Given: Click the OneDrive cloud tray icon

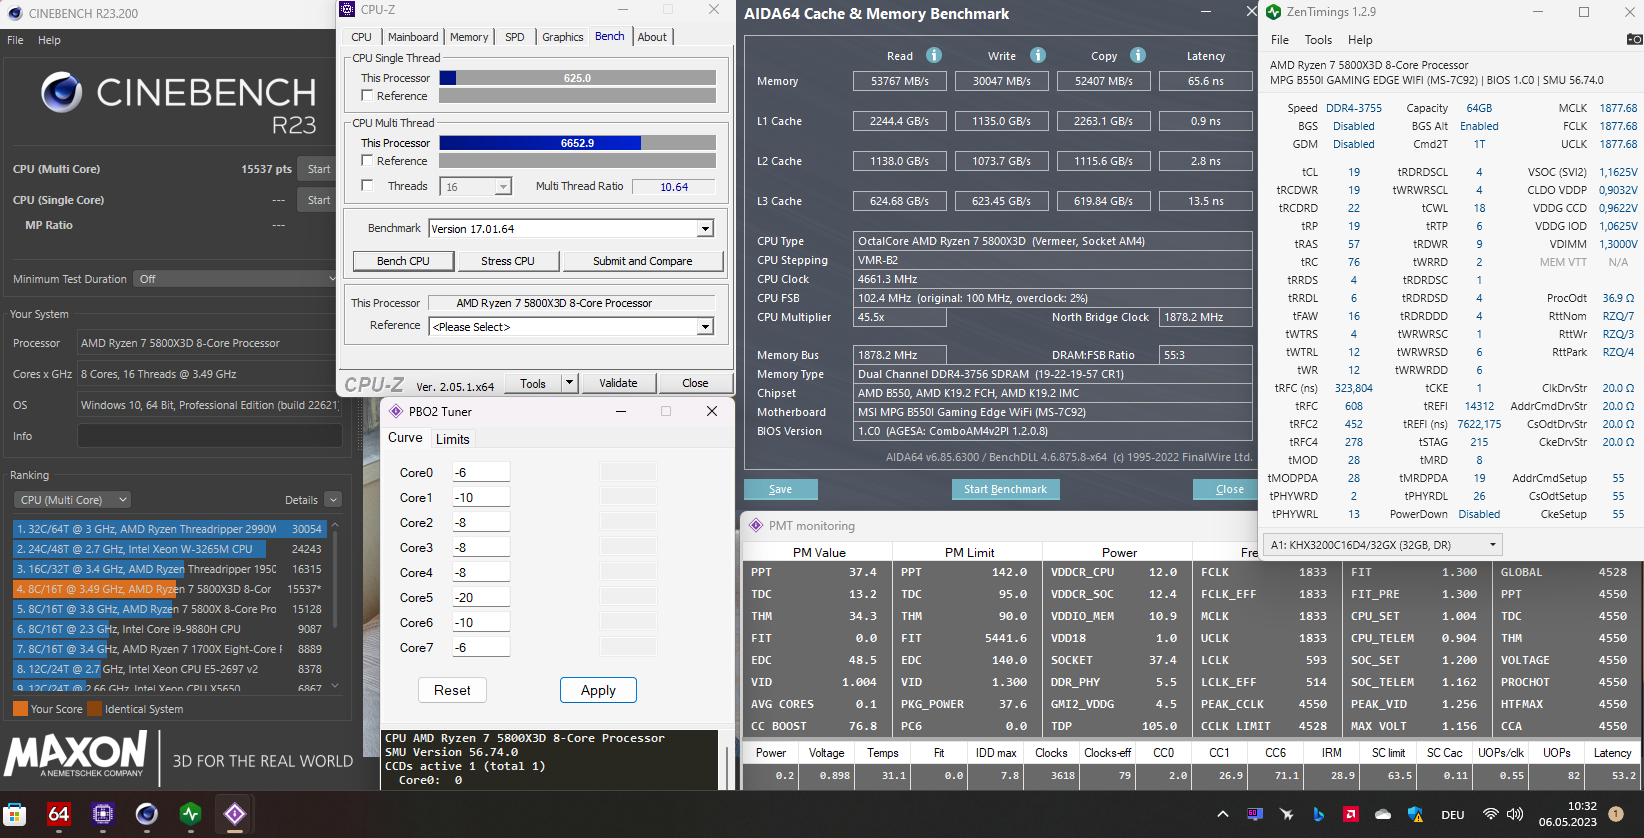Looking at the screenshot, I should pyautogui.click(x=1383, y=814).
